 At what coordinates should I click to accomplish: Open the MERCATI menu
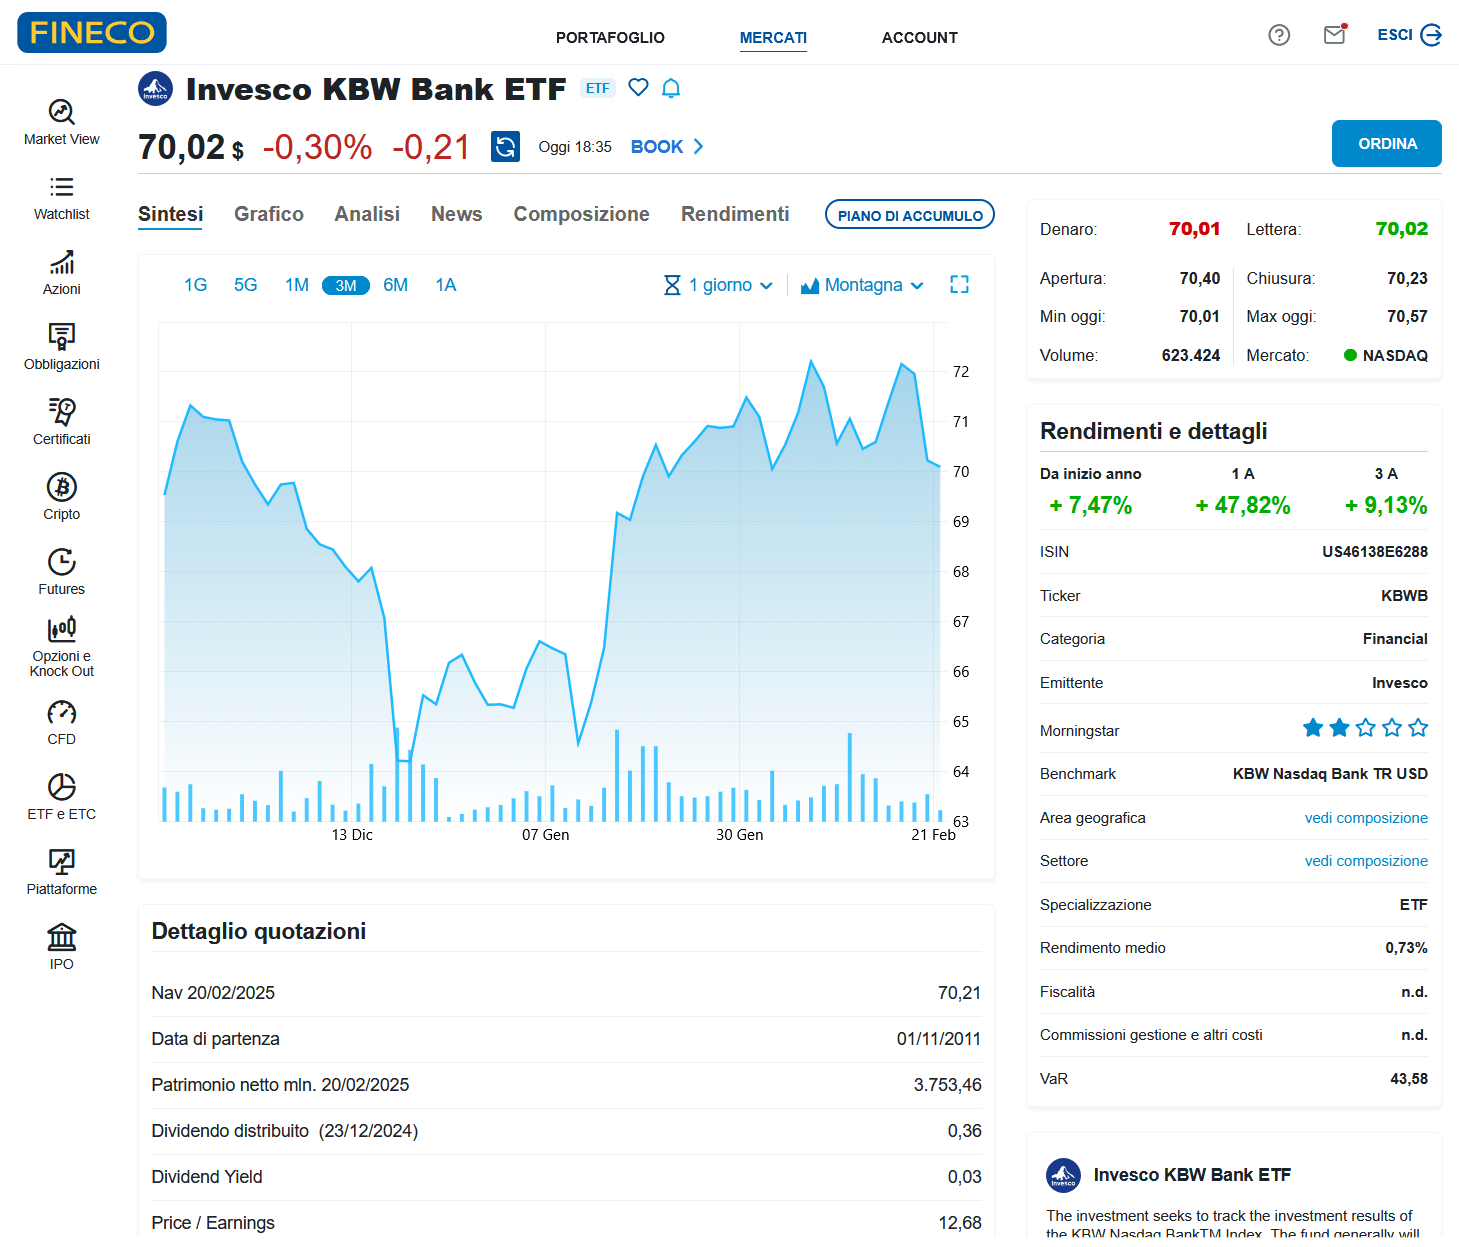coord(773,37)
